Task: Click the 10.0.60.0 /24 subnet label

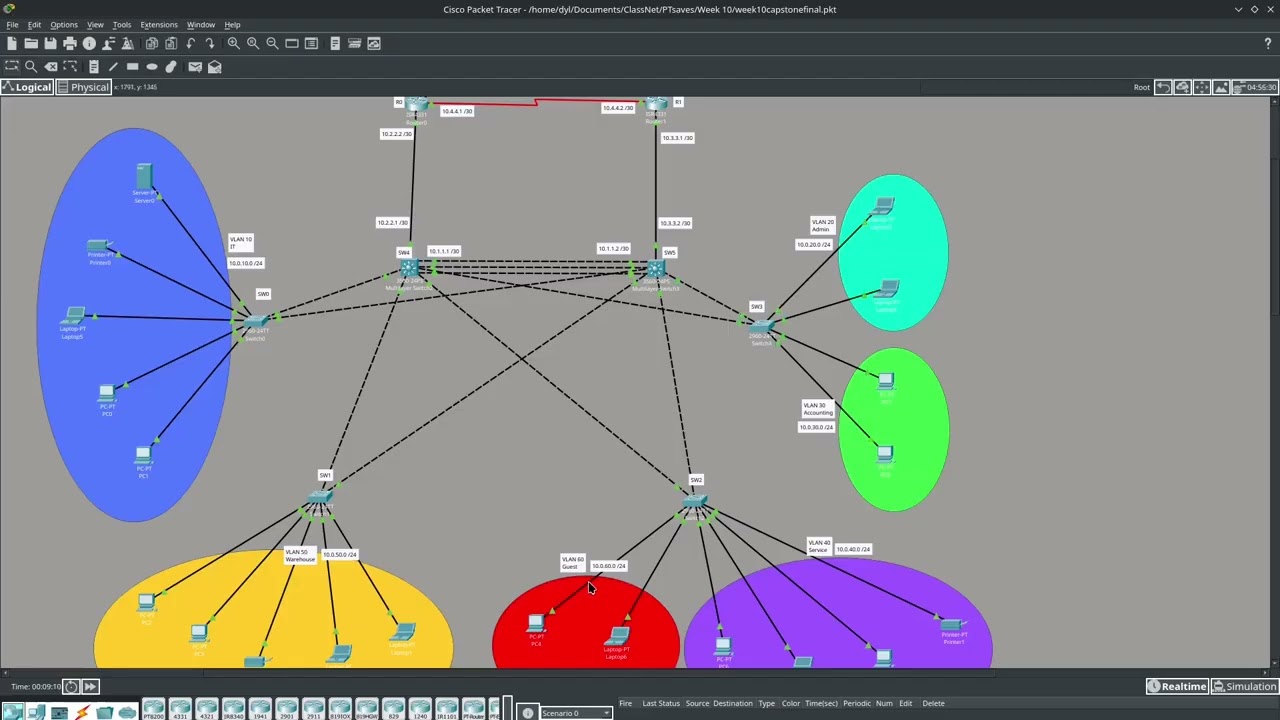Action: coord(609,566)
